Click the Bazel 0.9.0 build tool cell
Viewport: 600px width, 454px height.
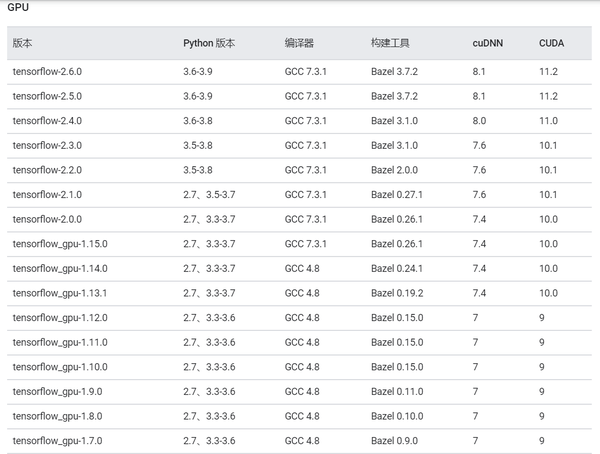(394, 440)
